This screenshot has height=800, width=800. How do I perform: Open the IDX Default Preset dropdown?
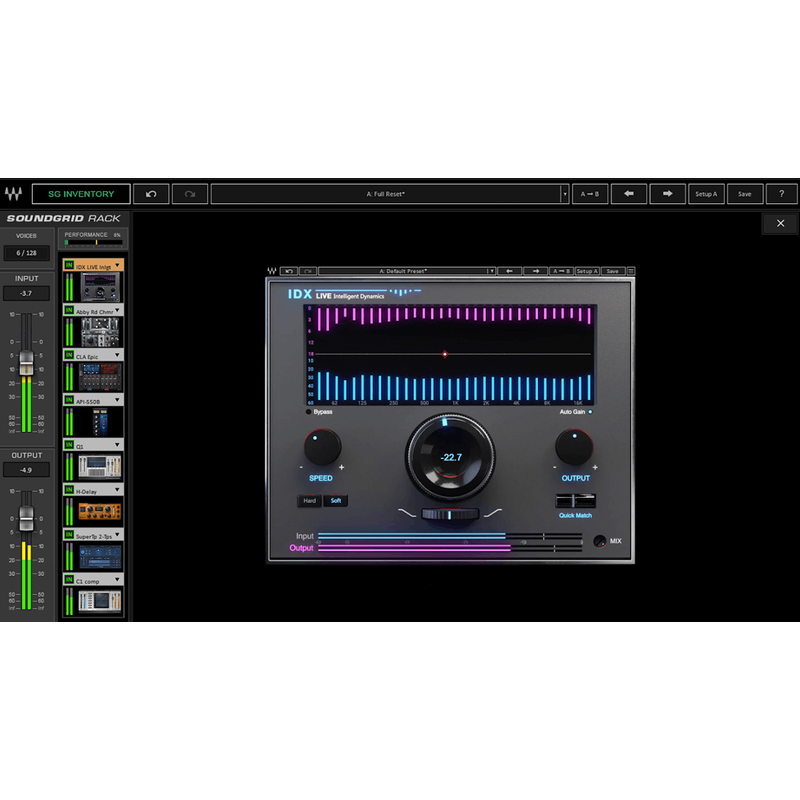403,268
